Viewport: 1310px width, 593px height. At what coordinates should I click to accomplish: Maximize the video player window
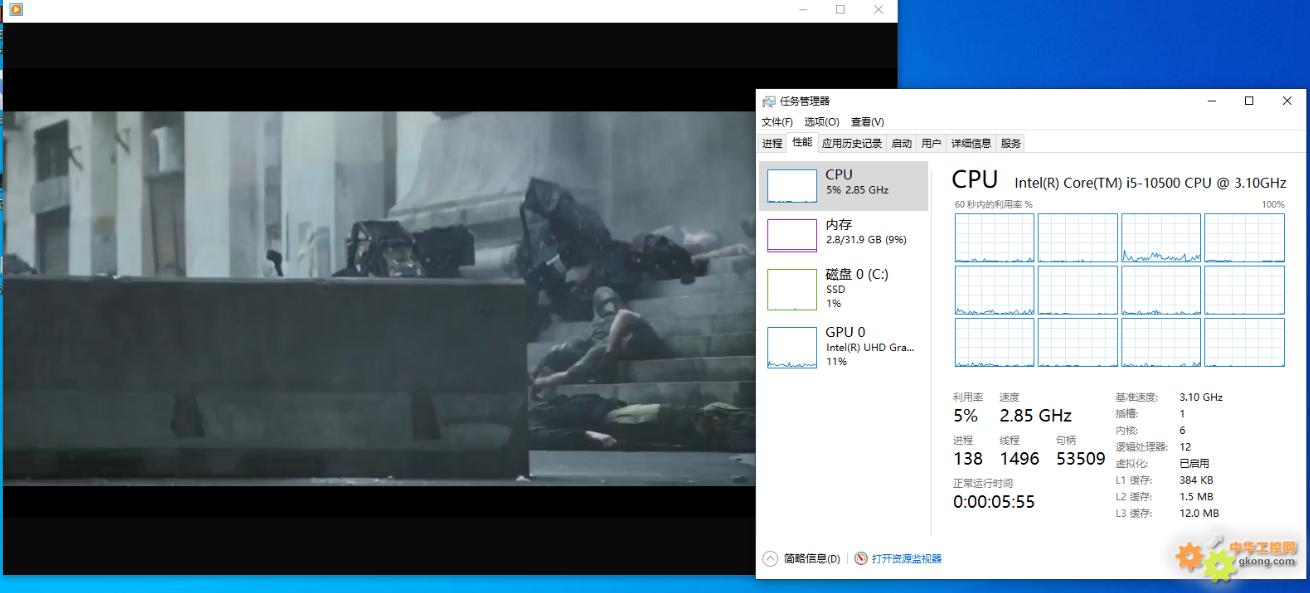840,9
